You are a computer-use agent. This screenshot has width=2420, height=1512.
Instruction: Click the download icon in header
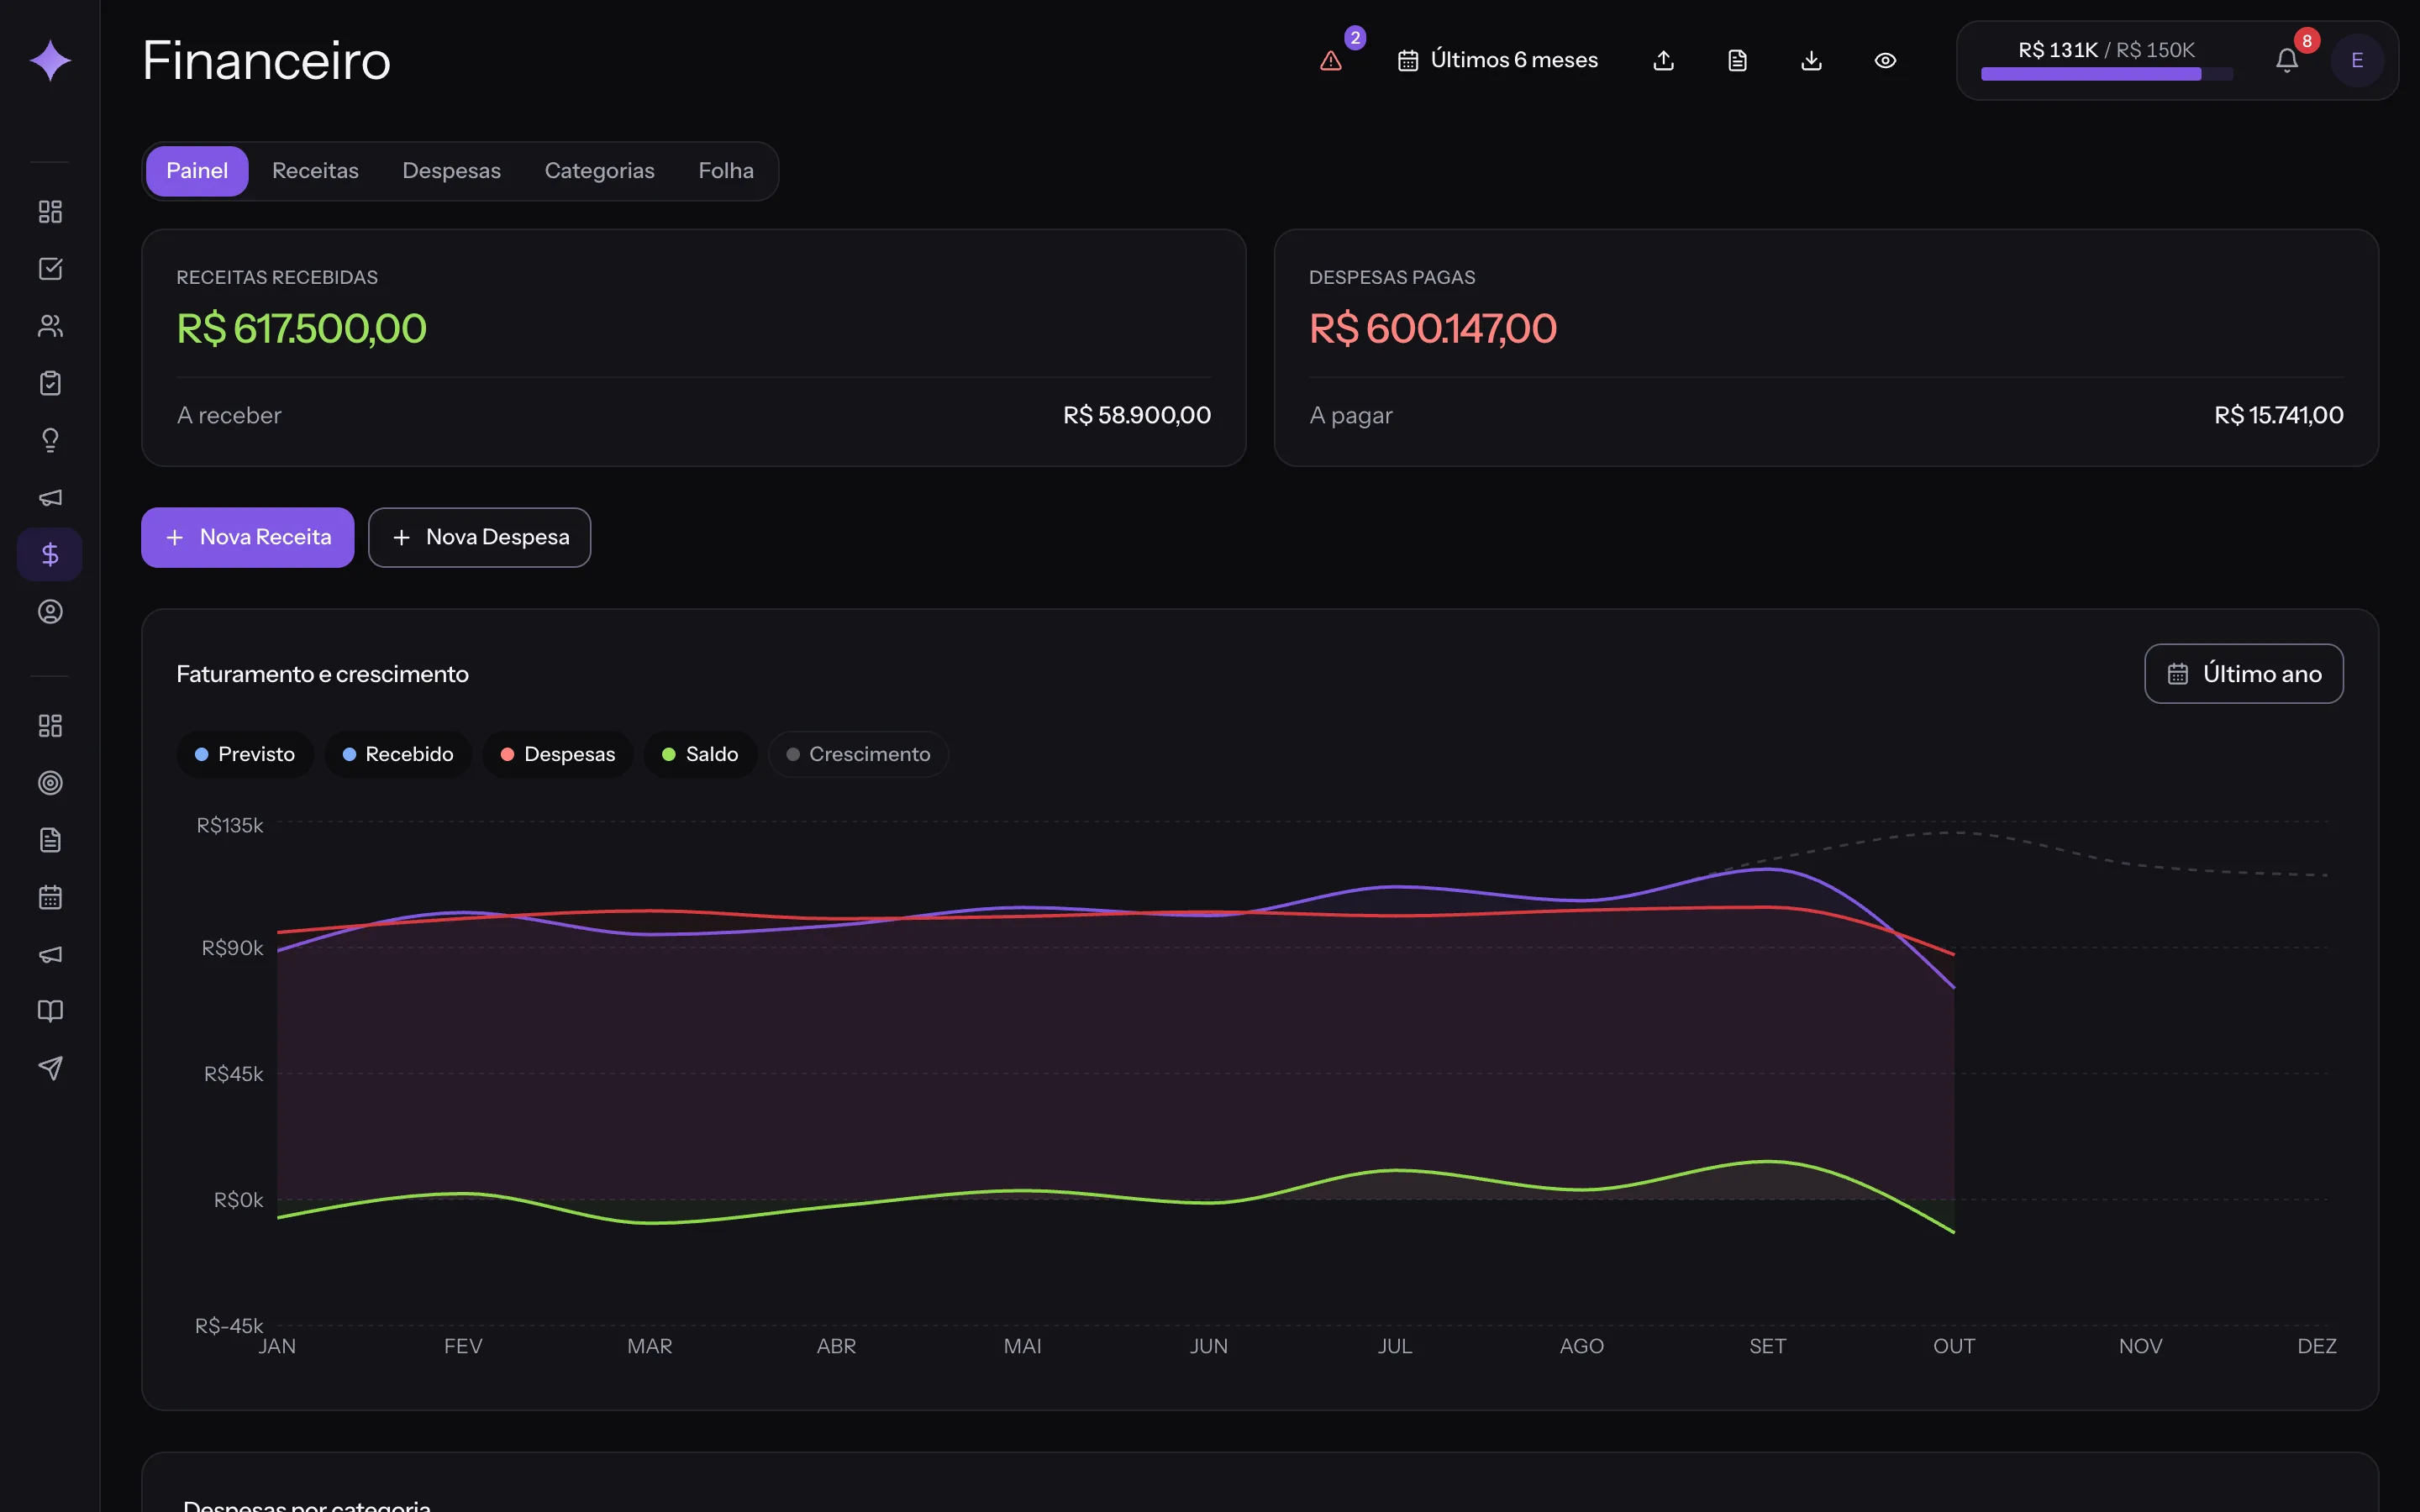[x=1811, y=61]
